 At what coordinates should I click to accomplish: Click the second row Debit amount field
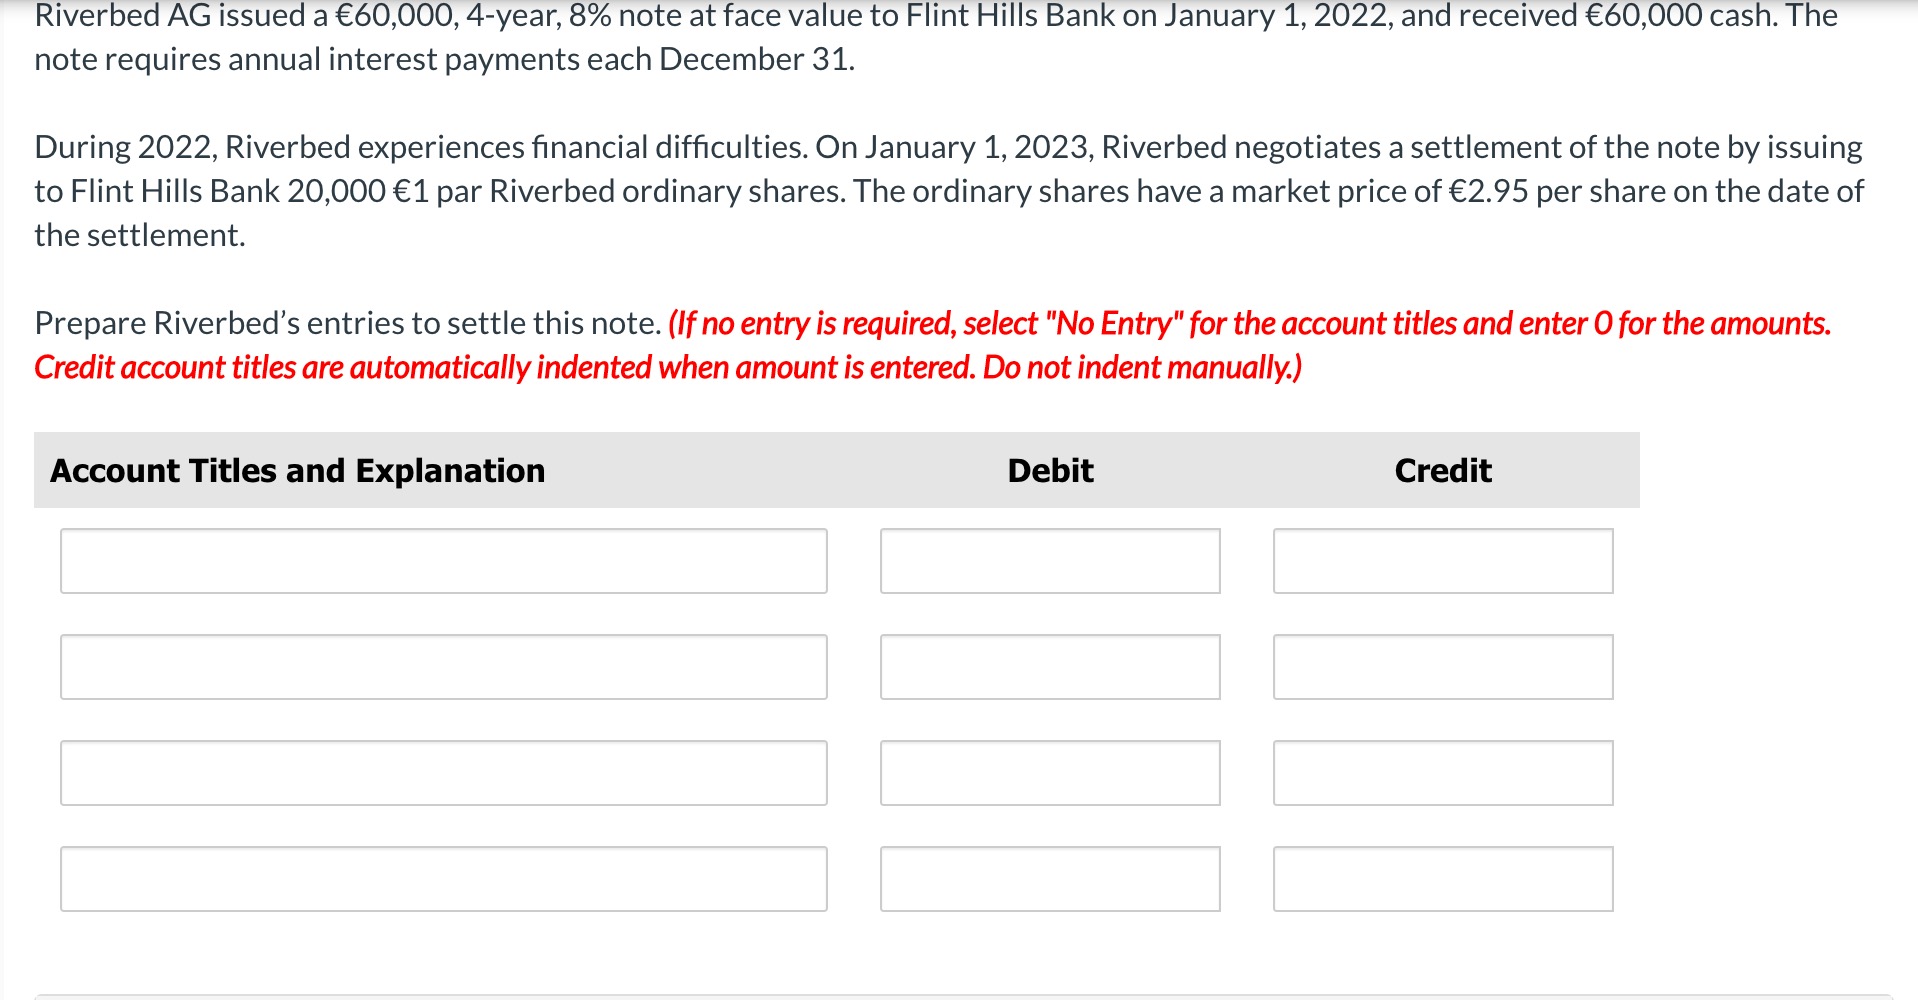click(1050, 667)
